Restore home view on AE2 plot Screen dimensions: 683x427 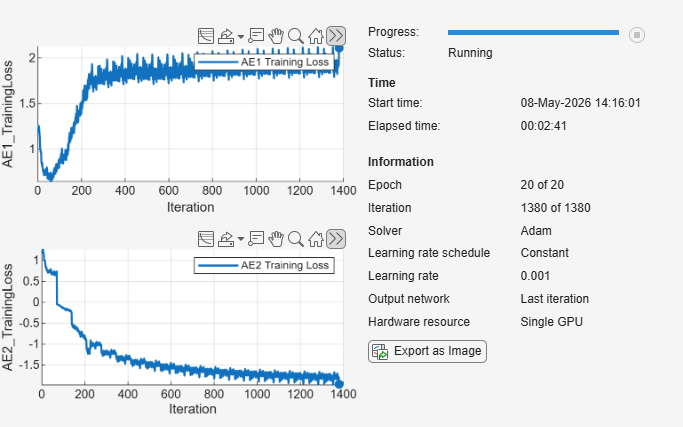[x=316, y=239]
